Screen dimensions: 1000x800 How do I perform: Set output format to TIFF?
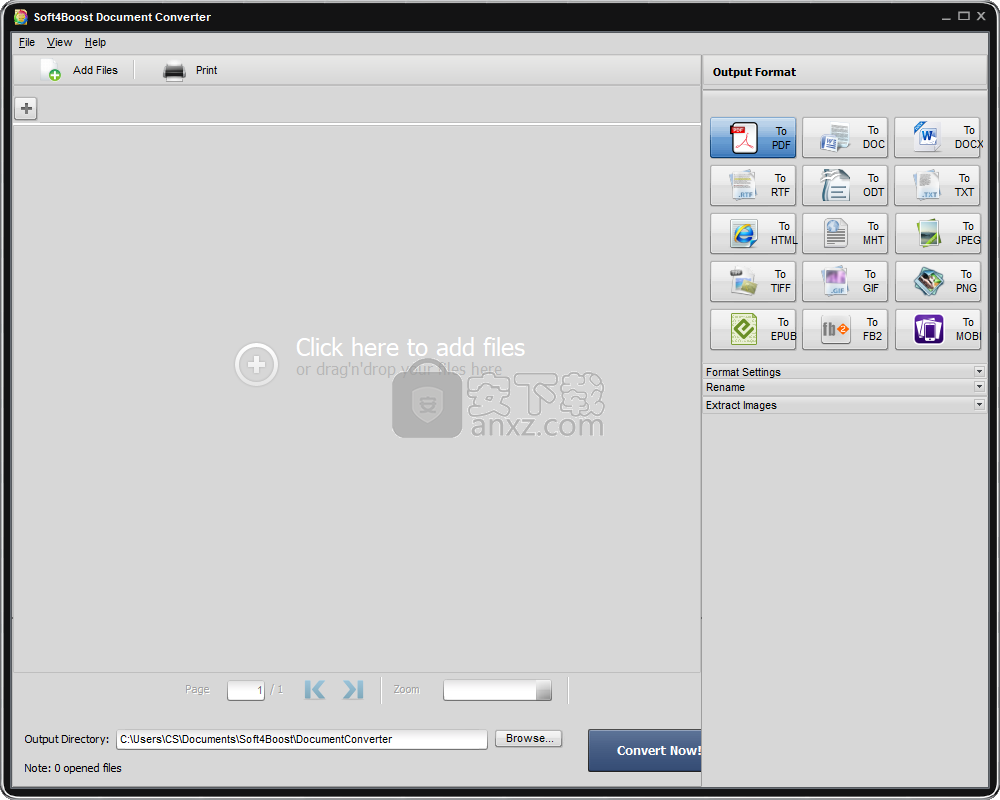(x=753, y=281)
